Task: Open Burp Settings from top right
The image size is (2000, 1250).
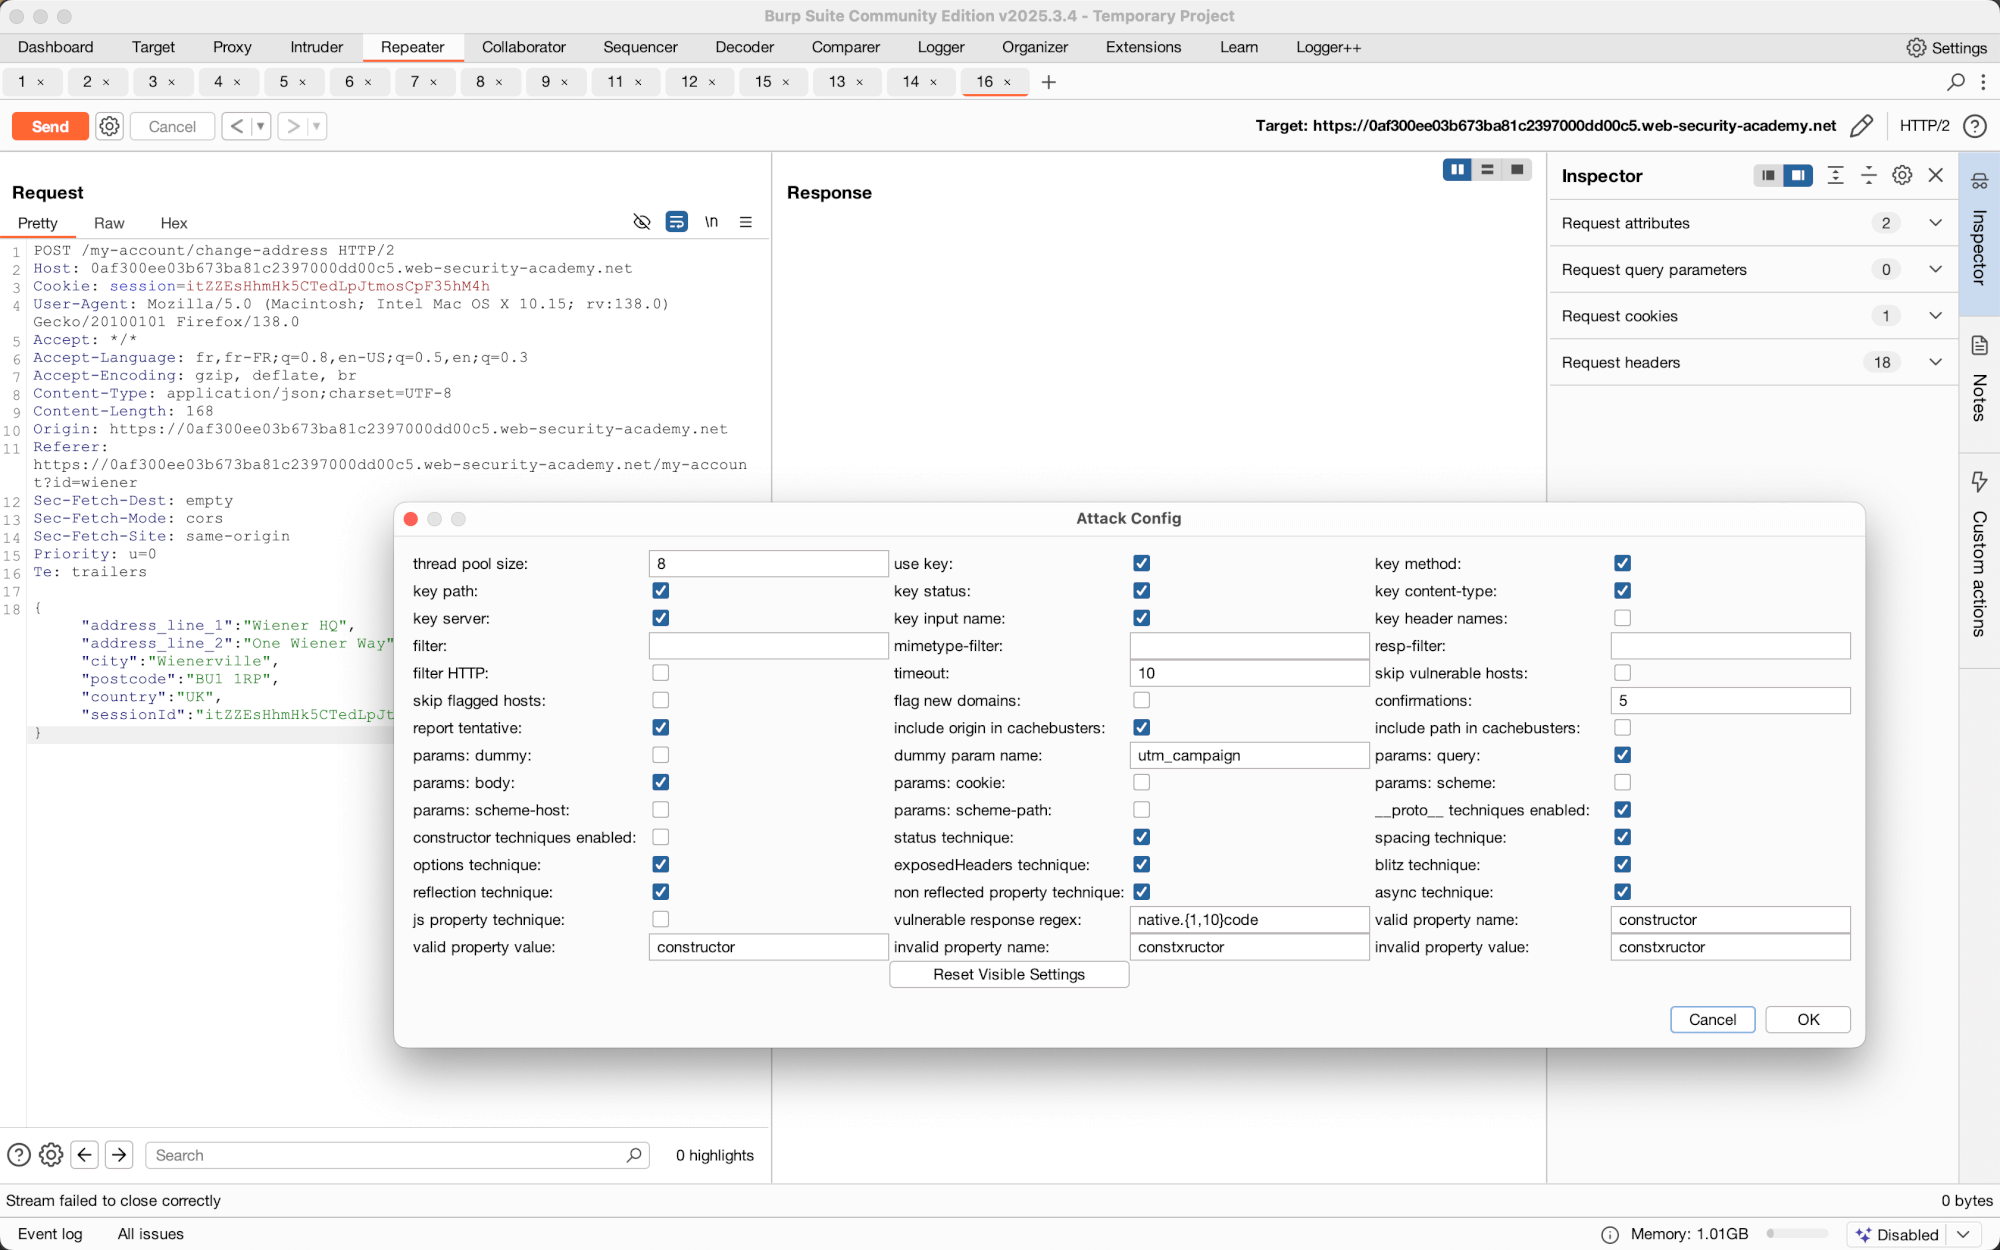Action: pos(1946,48)
